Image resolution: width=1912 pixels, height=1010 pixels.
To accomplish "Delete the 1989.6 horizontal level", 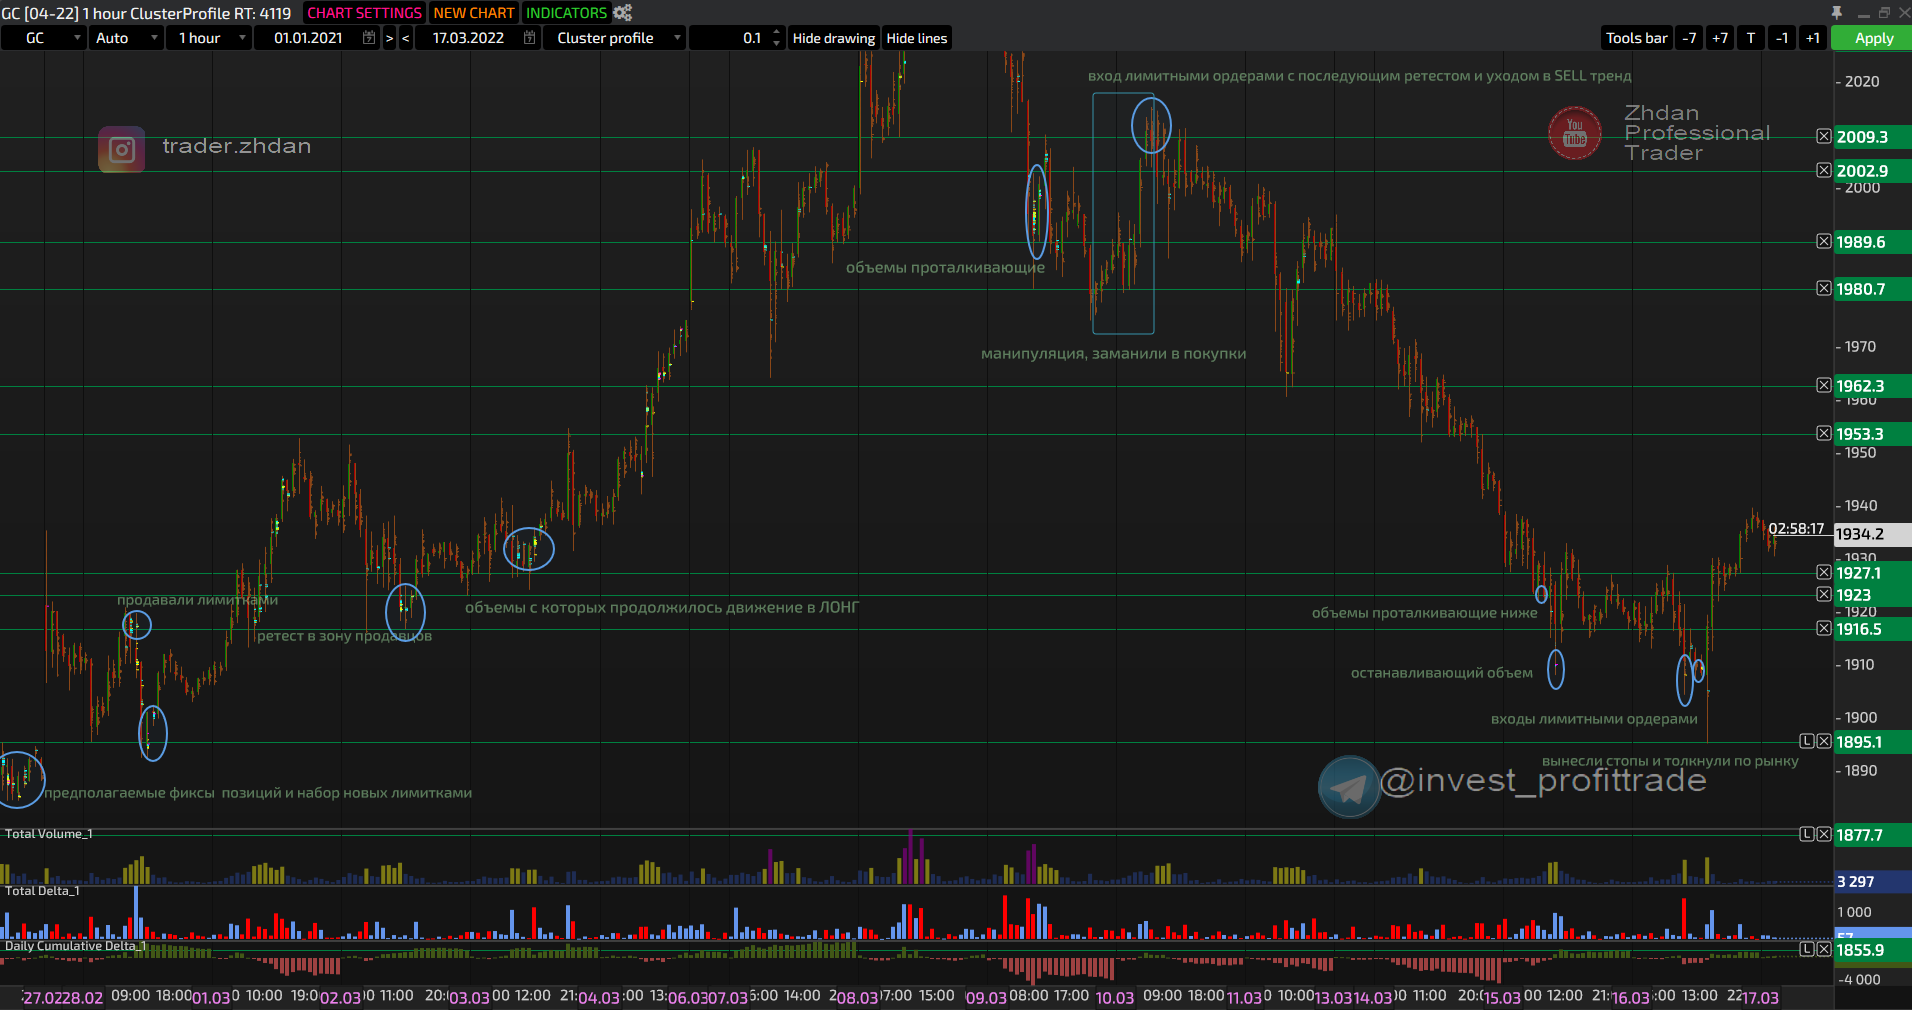I will tap(1824, 242).
